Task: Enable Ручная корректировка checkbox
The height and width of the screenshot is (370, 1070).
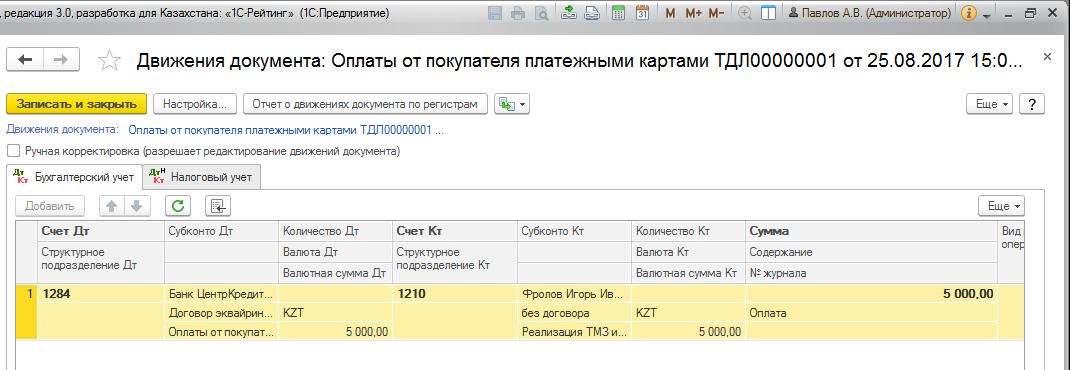Action: click(x=13, y=150)
